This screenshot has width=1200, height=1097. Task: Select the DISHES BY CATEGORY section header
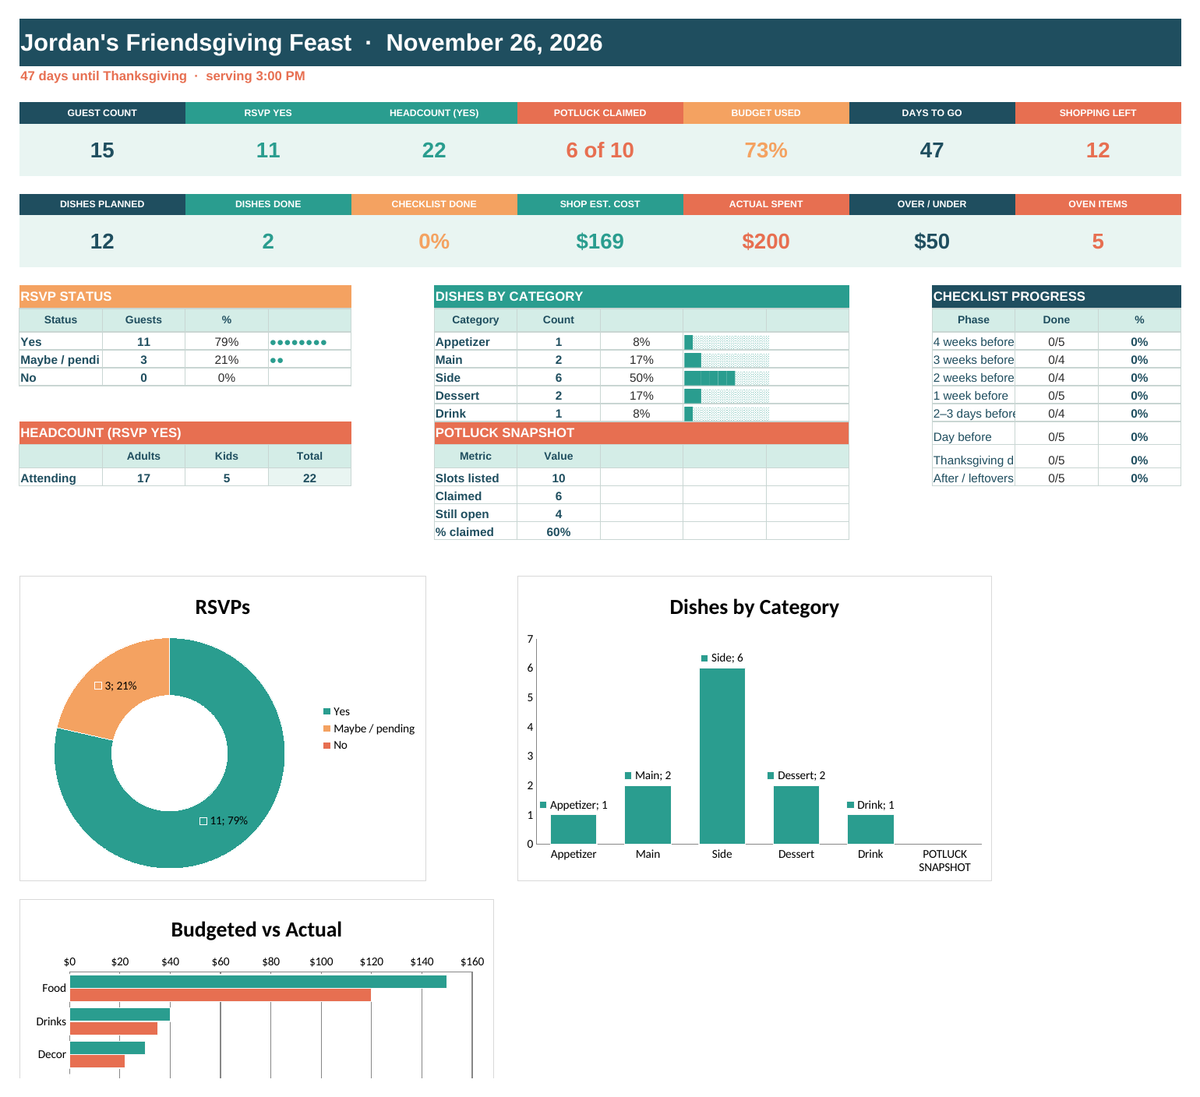641,296
